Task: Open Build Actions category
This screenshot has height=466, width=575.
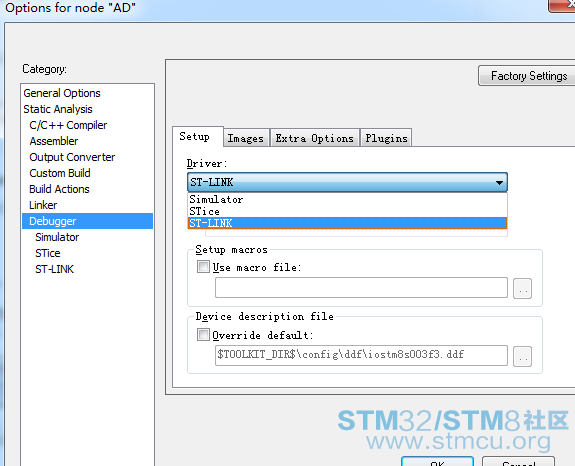Action: coord(59,189)
